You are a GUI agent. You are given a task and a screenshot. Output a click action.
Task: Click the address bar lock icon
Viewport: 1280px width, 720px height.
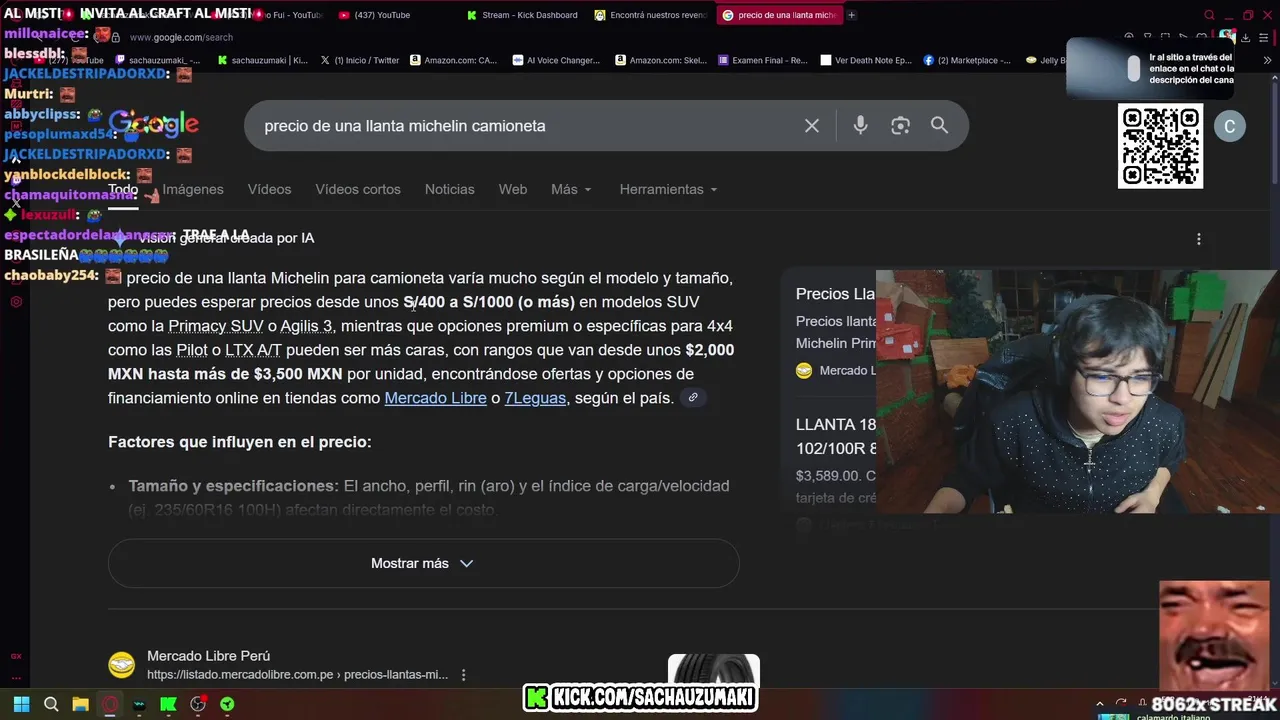coord(116,38)
